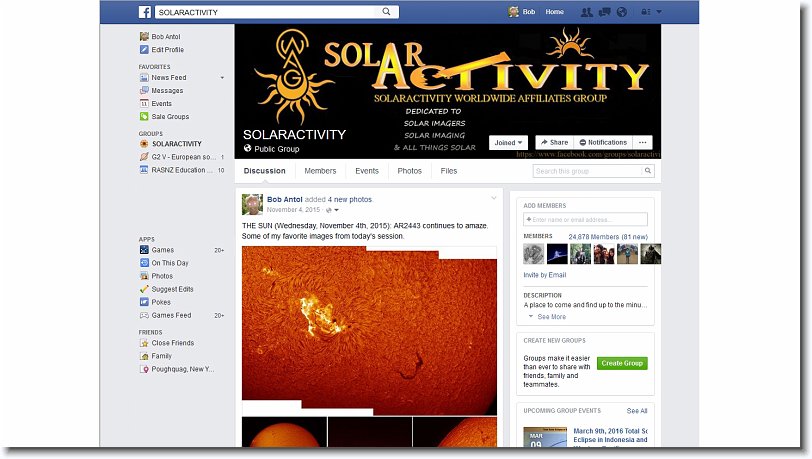Image resolution: width=812 pixels, height=459 pixels.
Task: Switch to the Discussion tab
Action: pyautogui.click(x=265, y=171)
